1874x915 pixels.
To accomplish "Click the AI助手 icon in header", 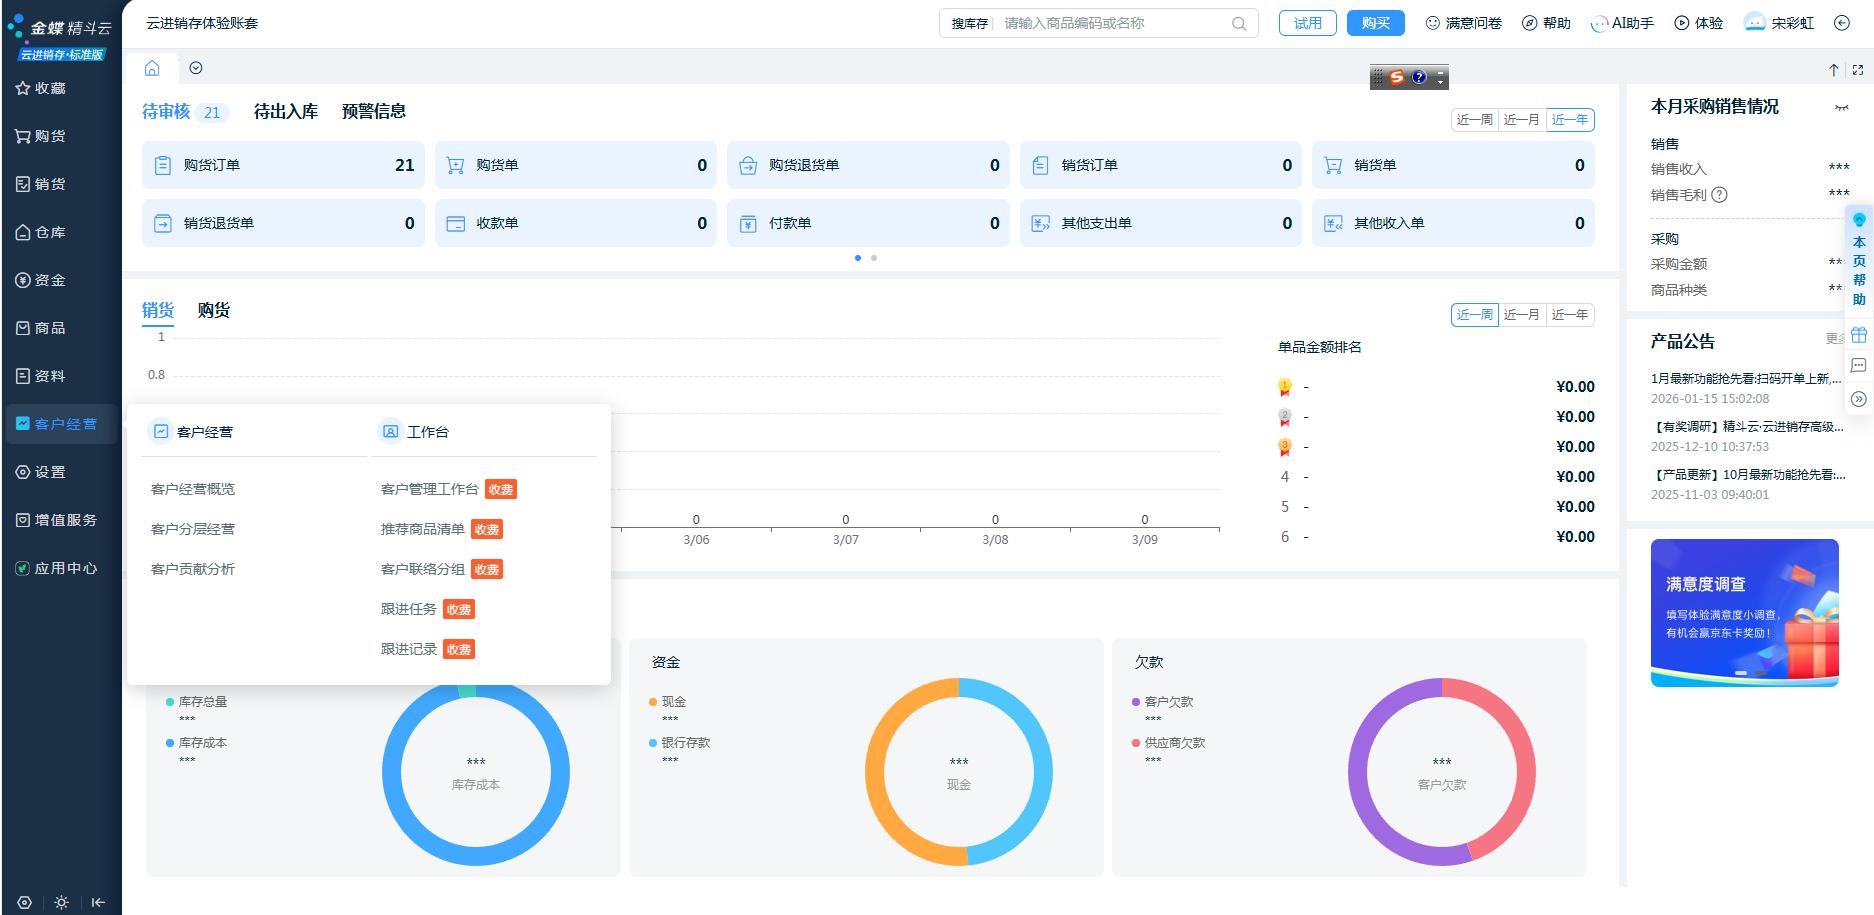I will [x=1600, y=23].
